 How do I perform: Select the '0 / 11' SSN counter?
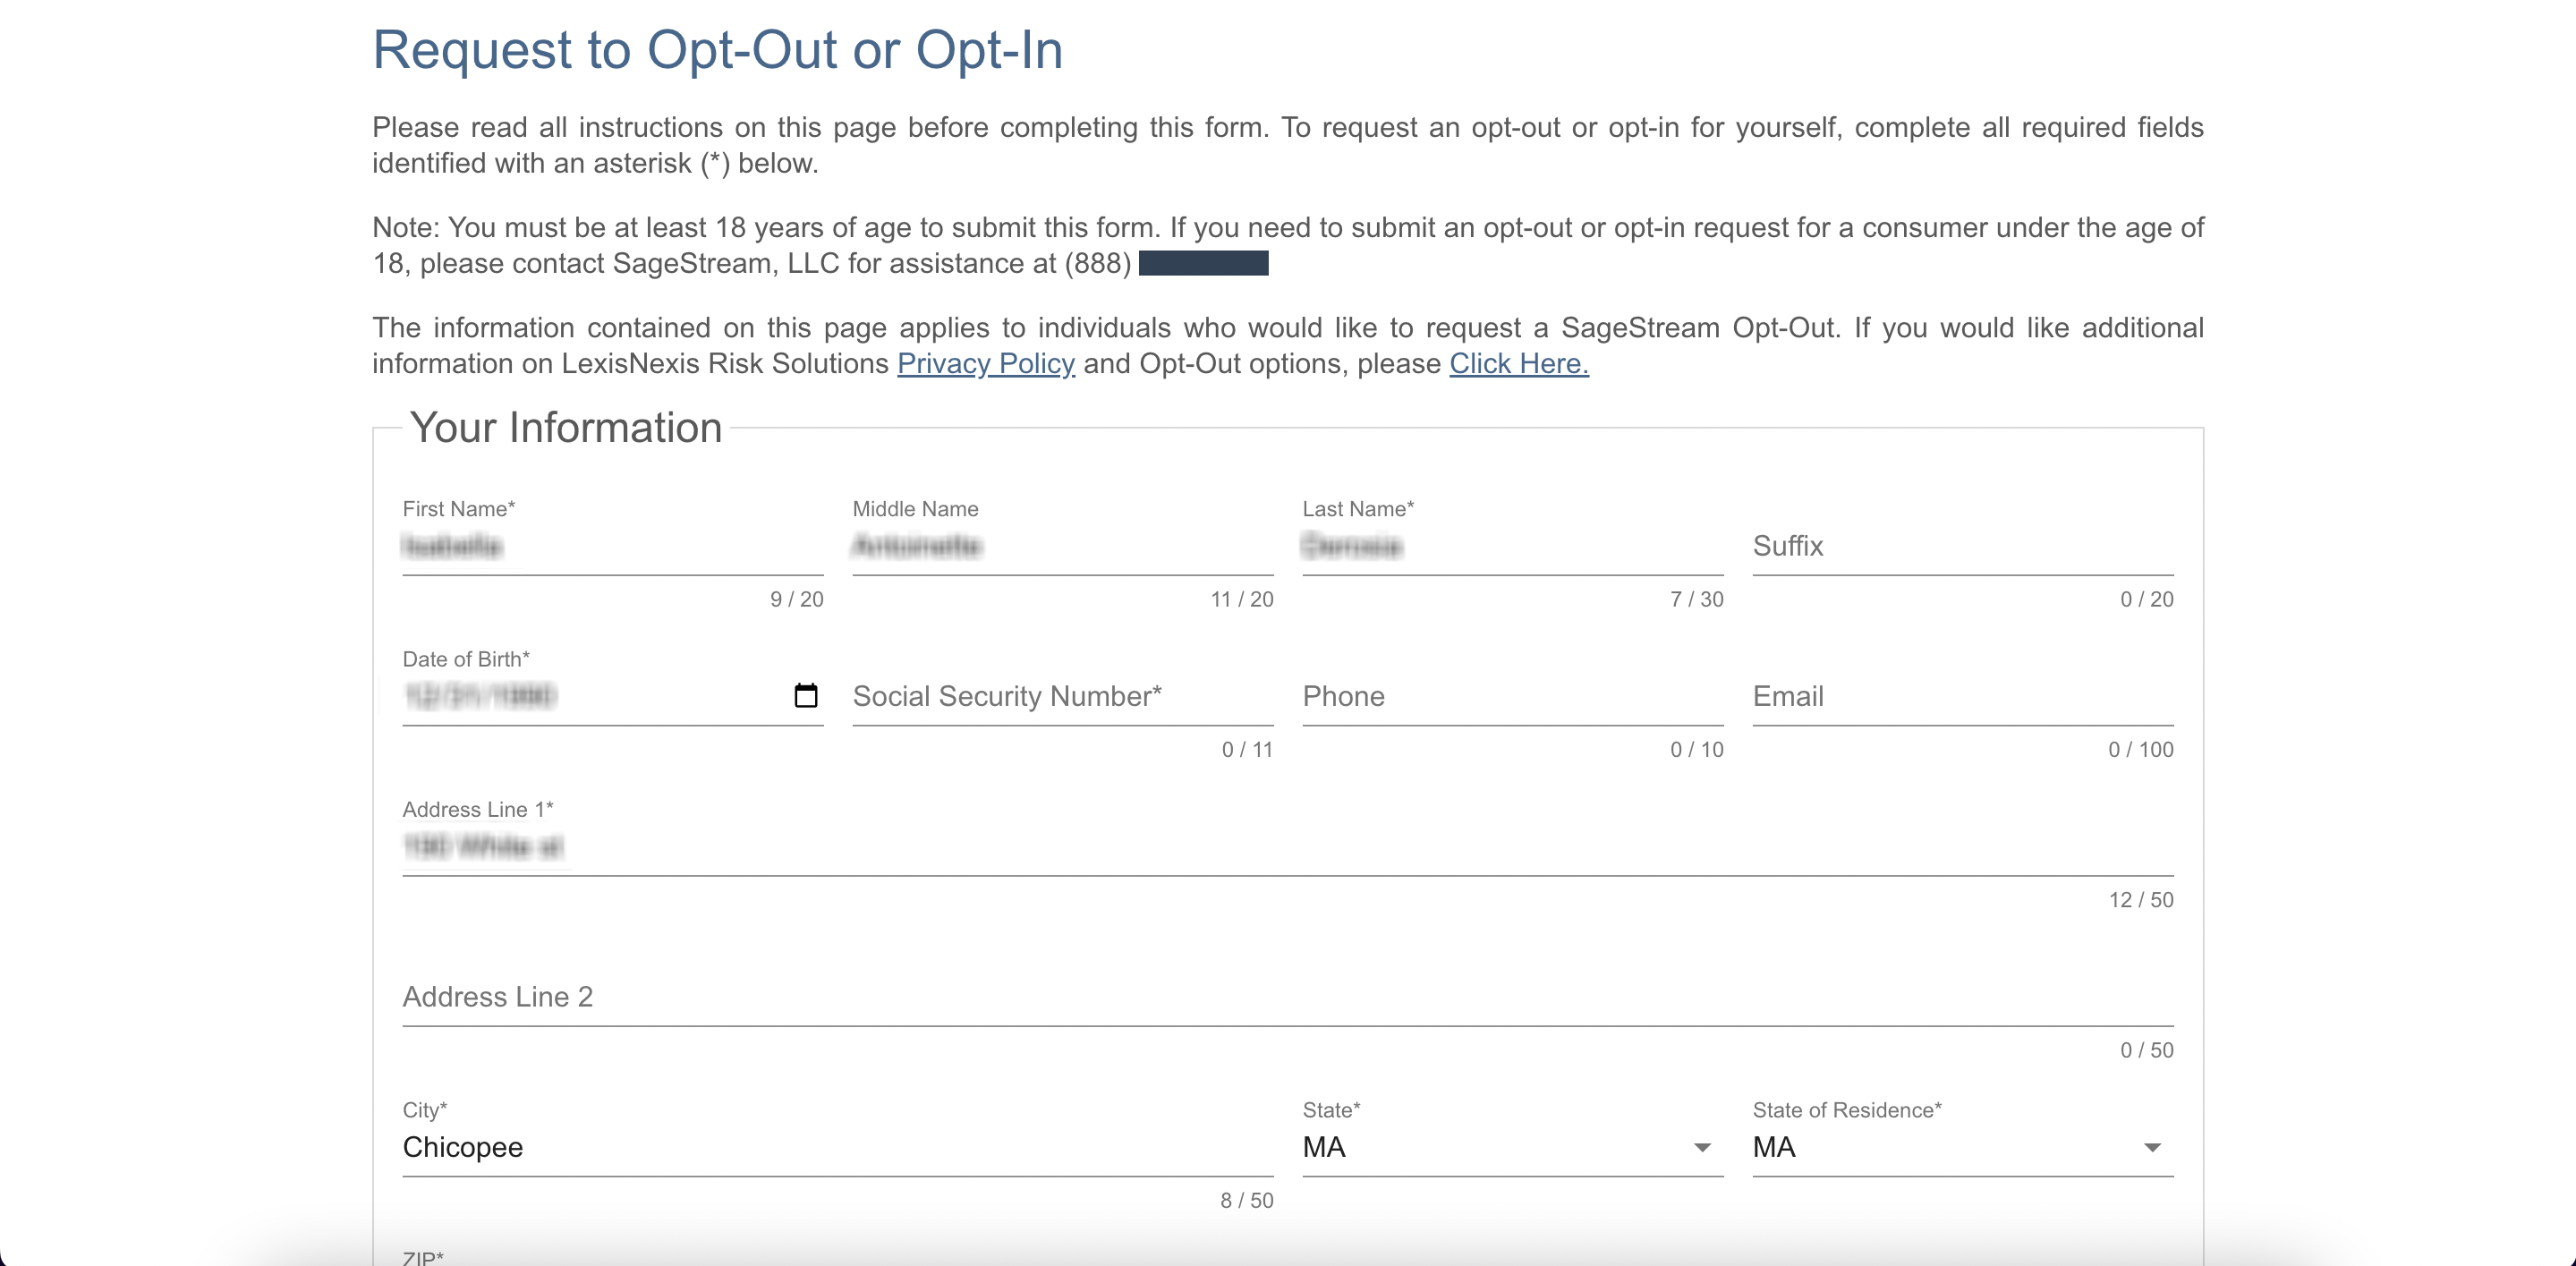1246,749
